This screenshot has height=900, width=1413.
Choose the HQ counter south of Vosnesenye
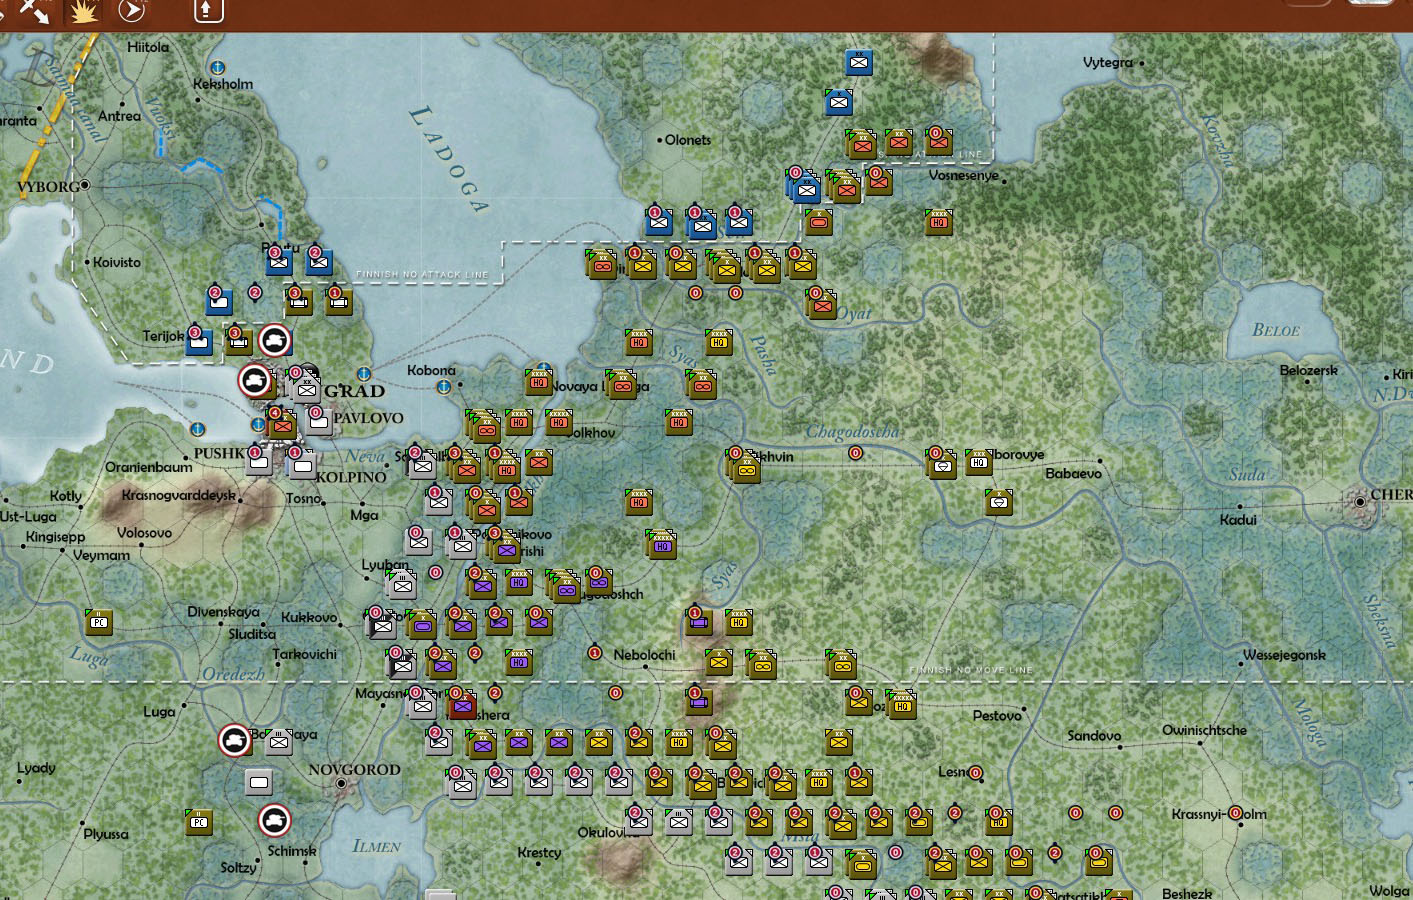(938, 223)
